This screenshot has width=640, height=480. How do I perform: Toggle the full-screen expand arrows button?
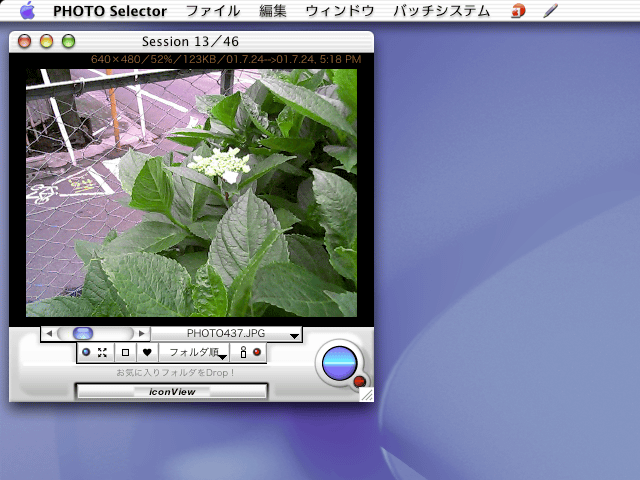pyautogui.click(x=102, y=352)
